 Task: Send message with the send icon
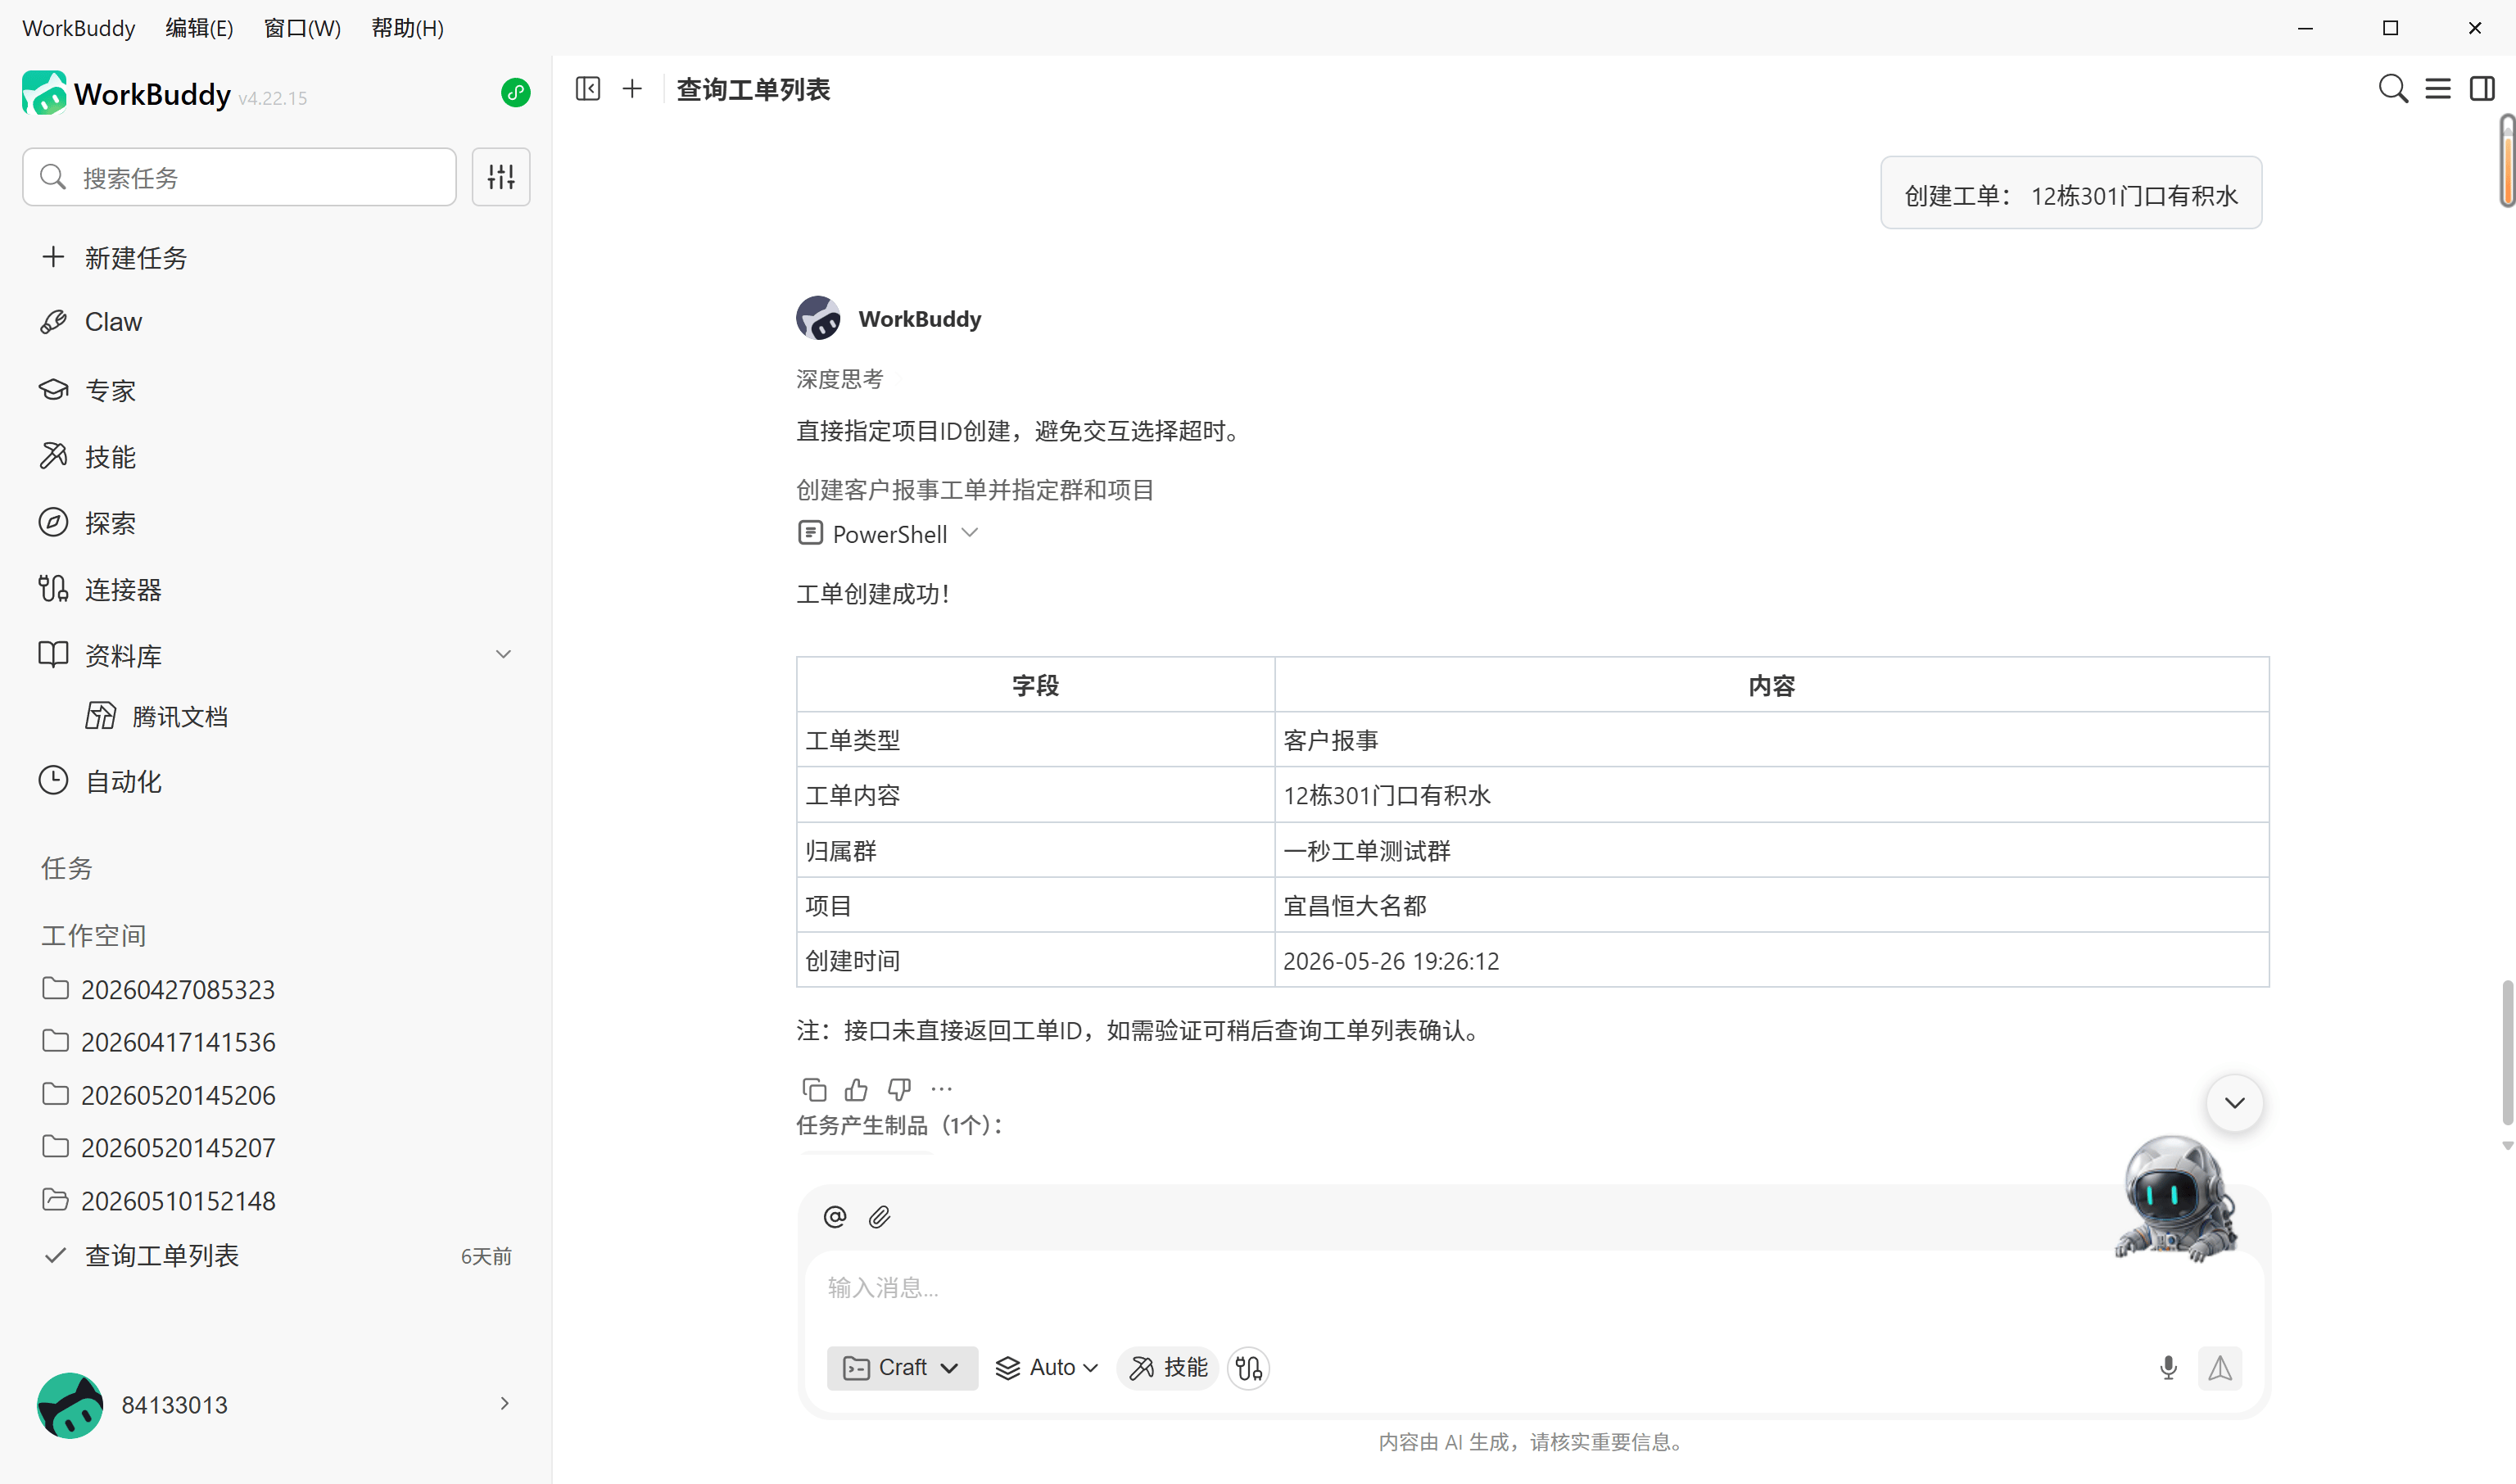pyautogui.click(x=2220, y=1367)
